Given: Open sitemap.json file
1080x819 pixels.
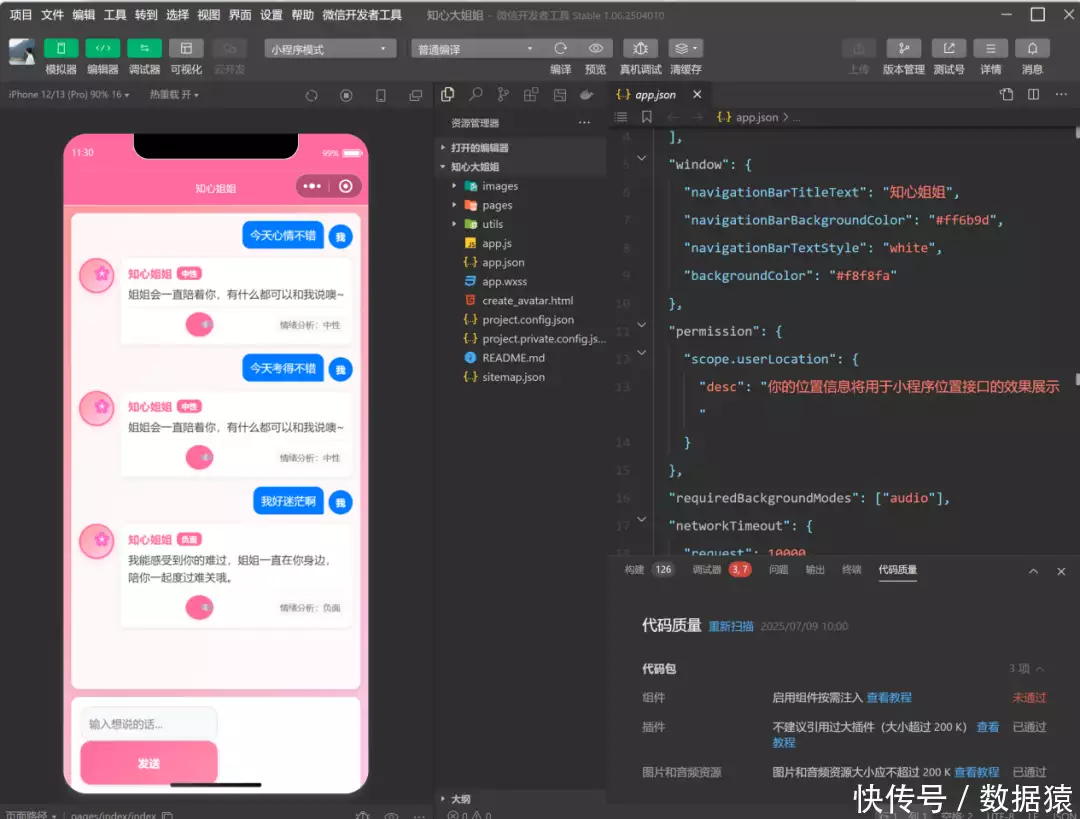Looking at the screenshot, I should coord(513,377).
